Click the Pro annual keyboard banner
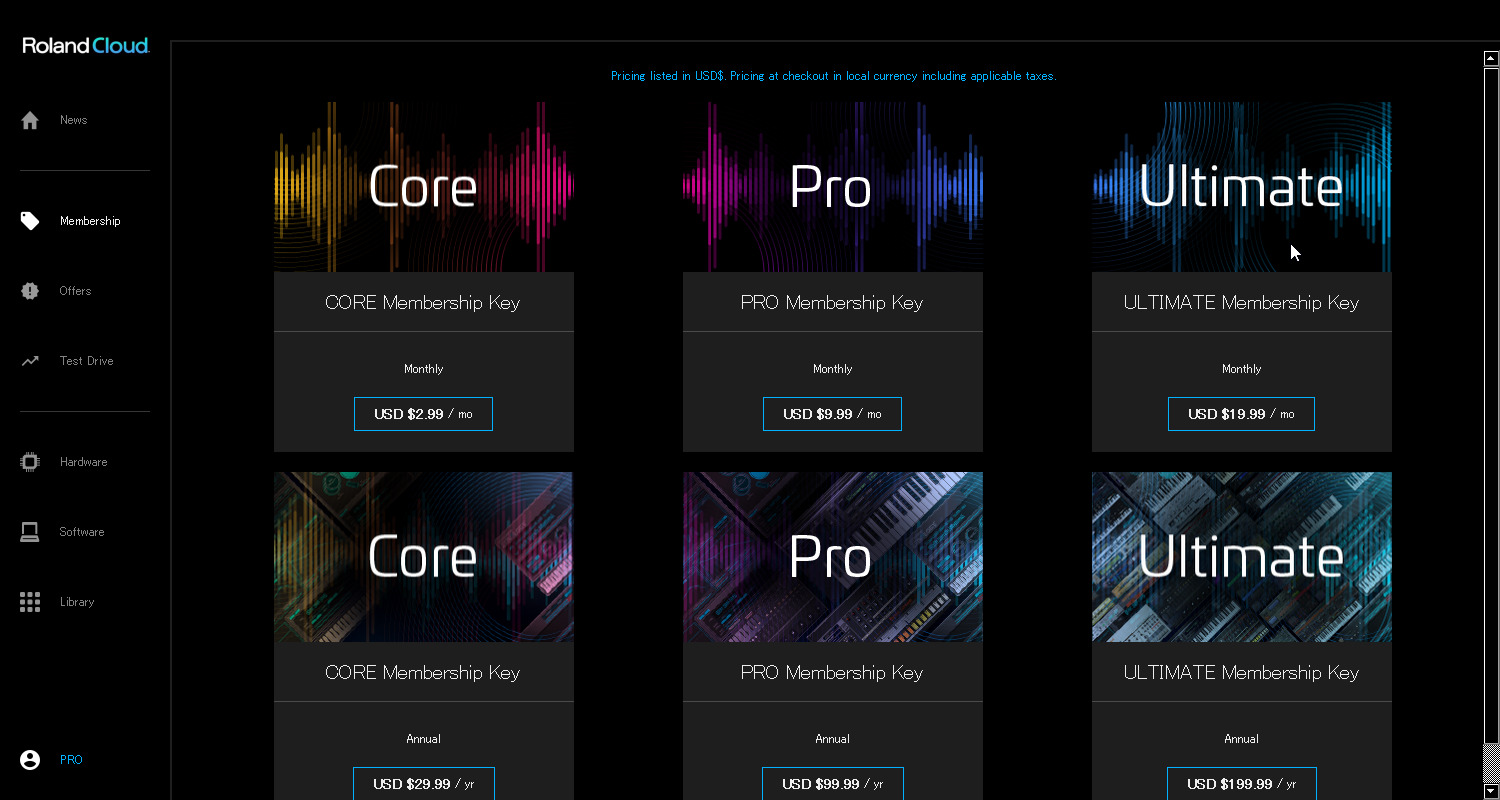This screenshot has width=1500, height=800. coord(833,557)
